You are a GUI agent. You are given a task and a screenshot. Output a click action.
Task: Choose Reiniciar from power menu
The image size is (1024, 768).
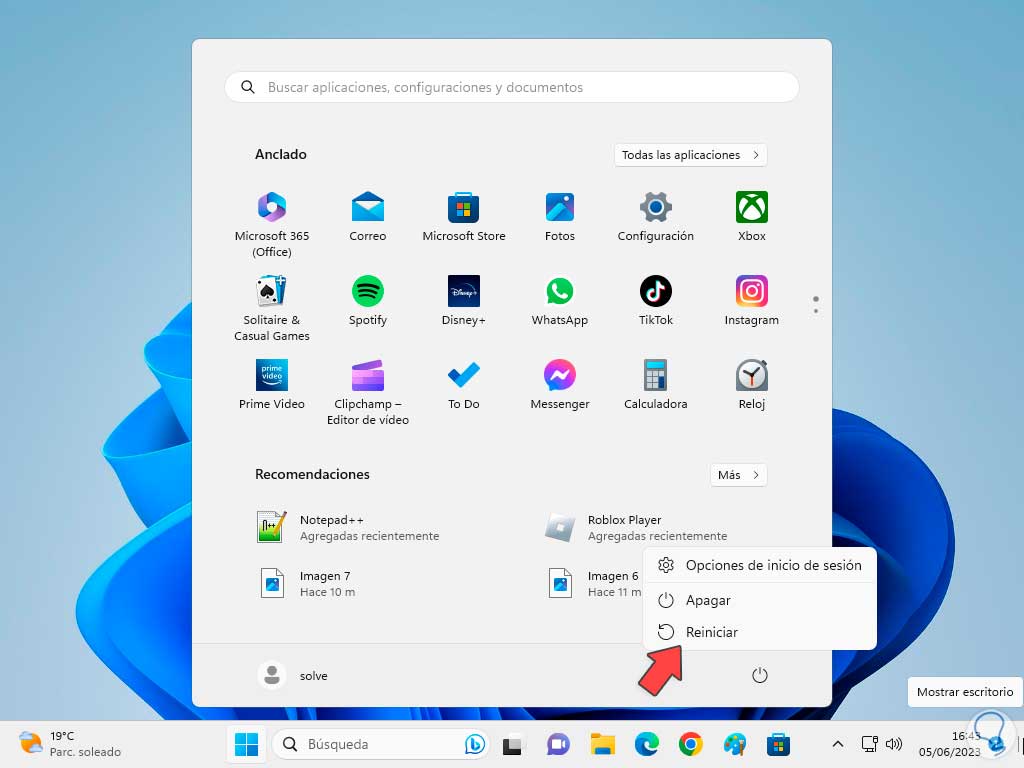tap(760, 632)
